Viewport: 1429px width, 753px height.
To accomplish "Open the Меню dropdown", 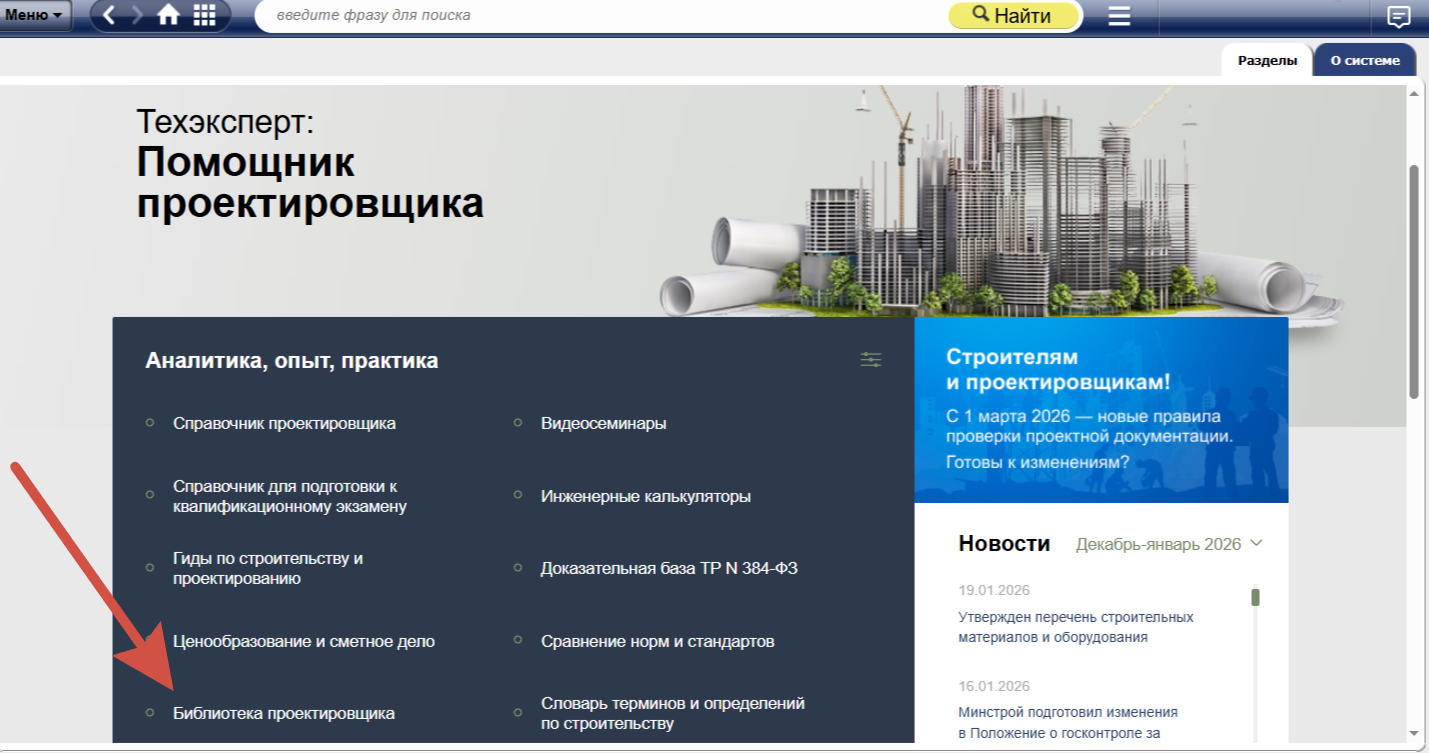I will click(x=35, y=15).
